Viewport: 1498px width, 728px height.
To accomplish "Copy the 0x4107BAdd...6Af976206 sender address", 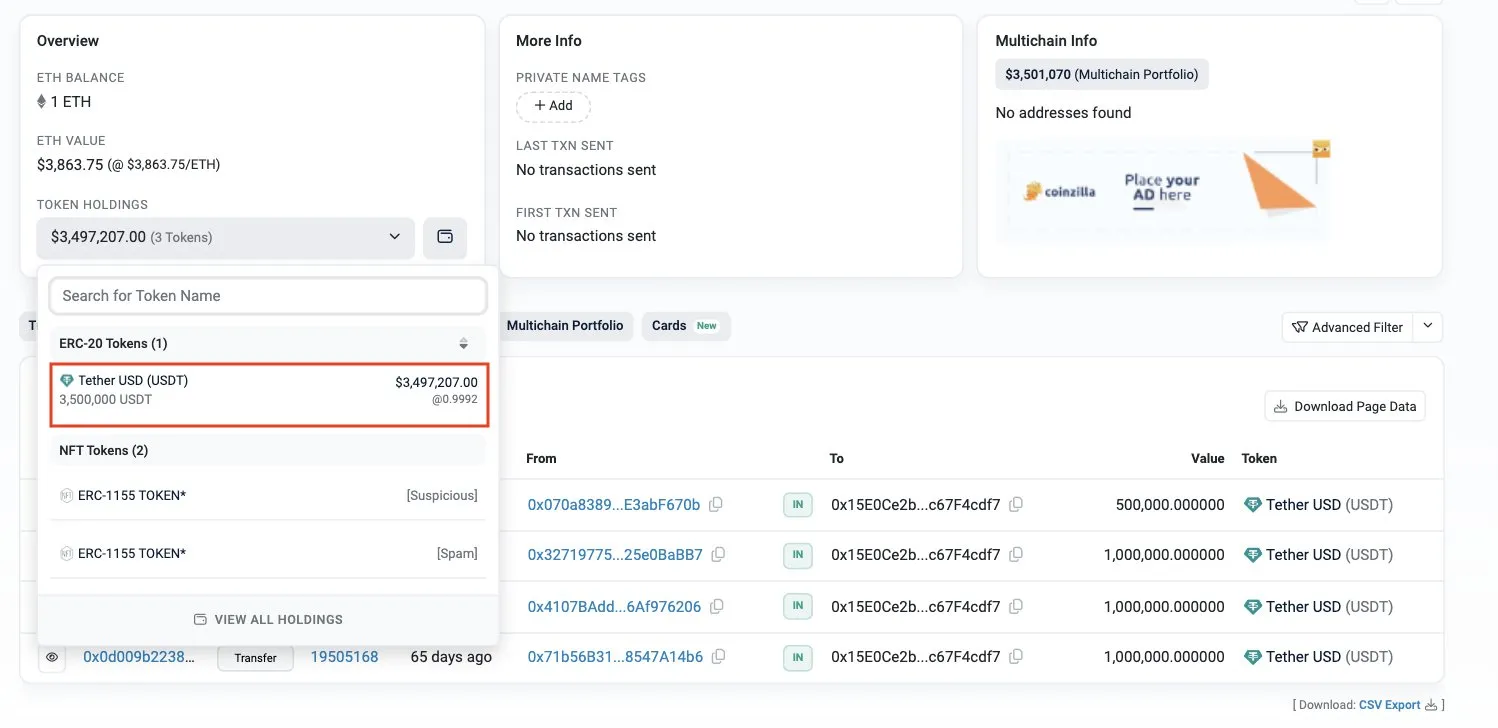I will 717,606.
